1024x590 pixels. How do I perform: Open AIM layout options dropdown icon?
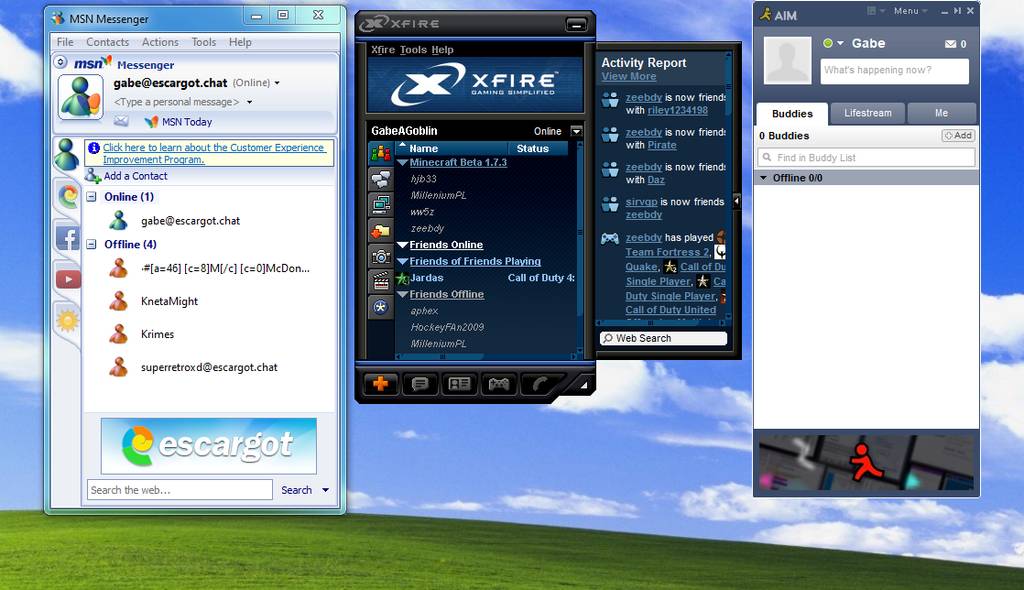pyautogui.click(x=875, y=11)
